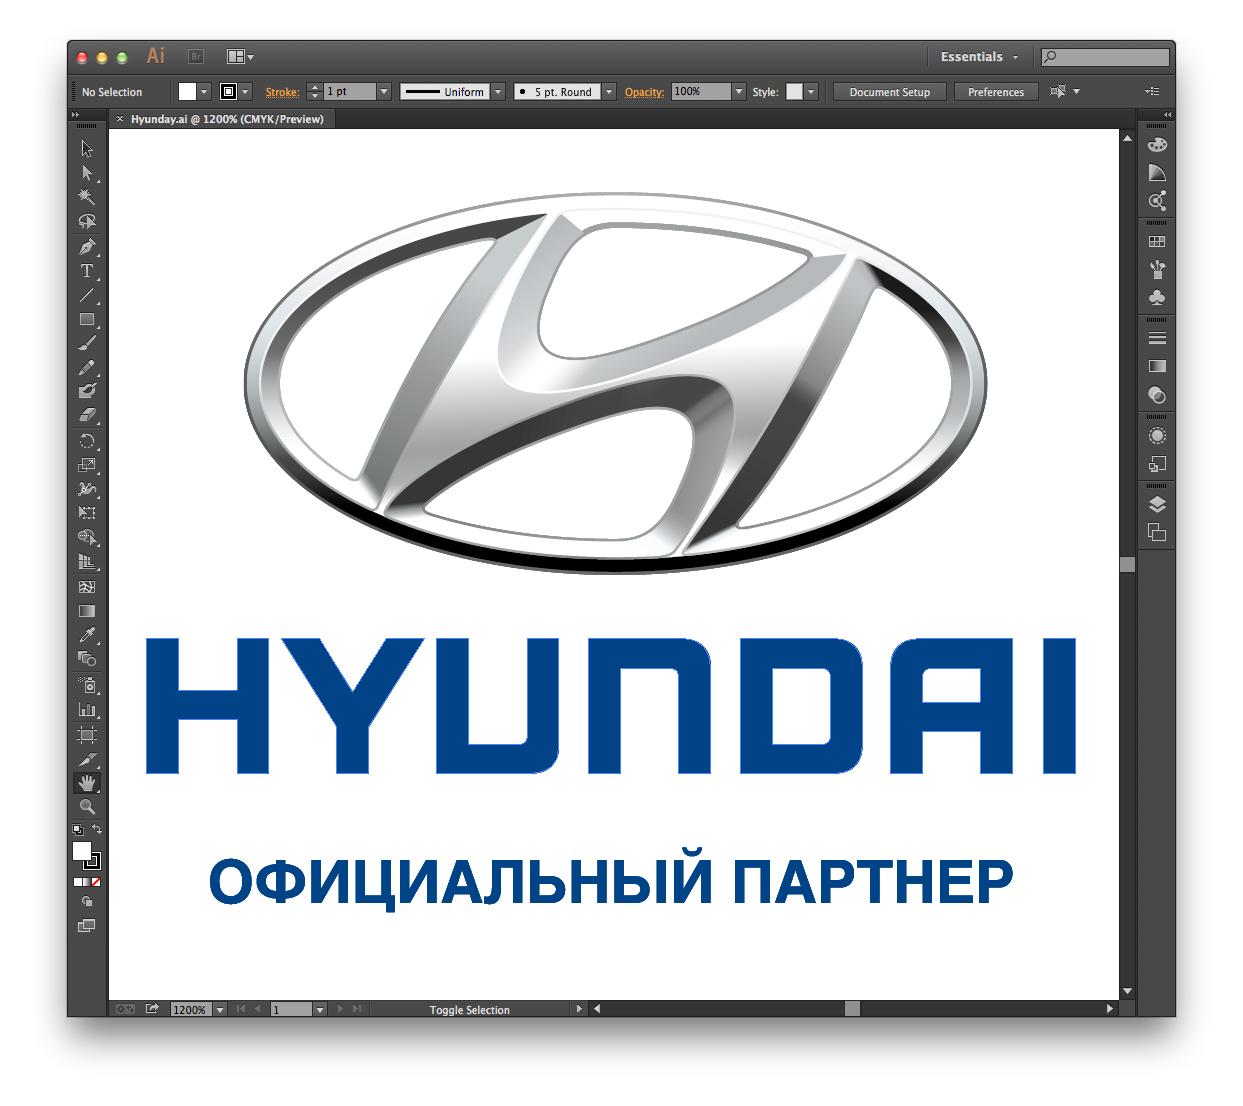The width and height of the screenshot is (1243, 1106).
Task: Open the Uniform width profile dropdown
Action: [498, 92]
